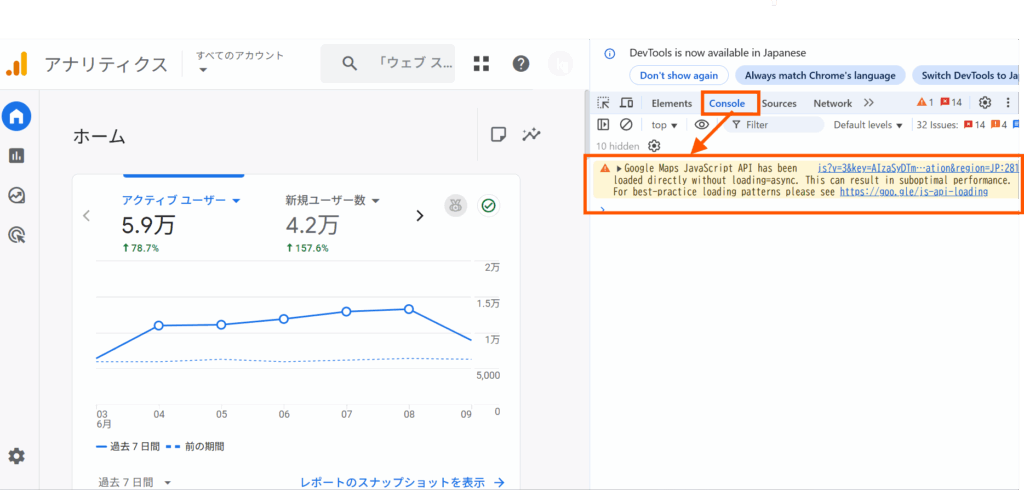Open the Google apps grid icon
This screenshot has height=490, width=1024.
(481, 64)
